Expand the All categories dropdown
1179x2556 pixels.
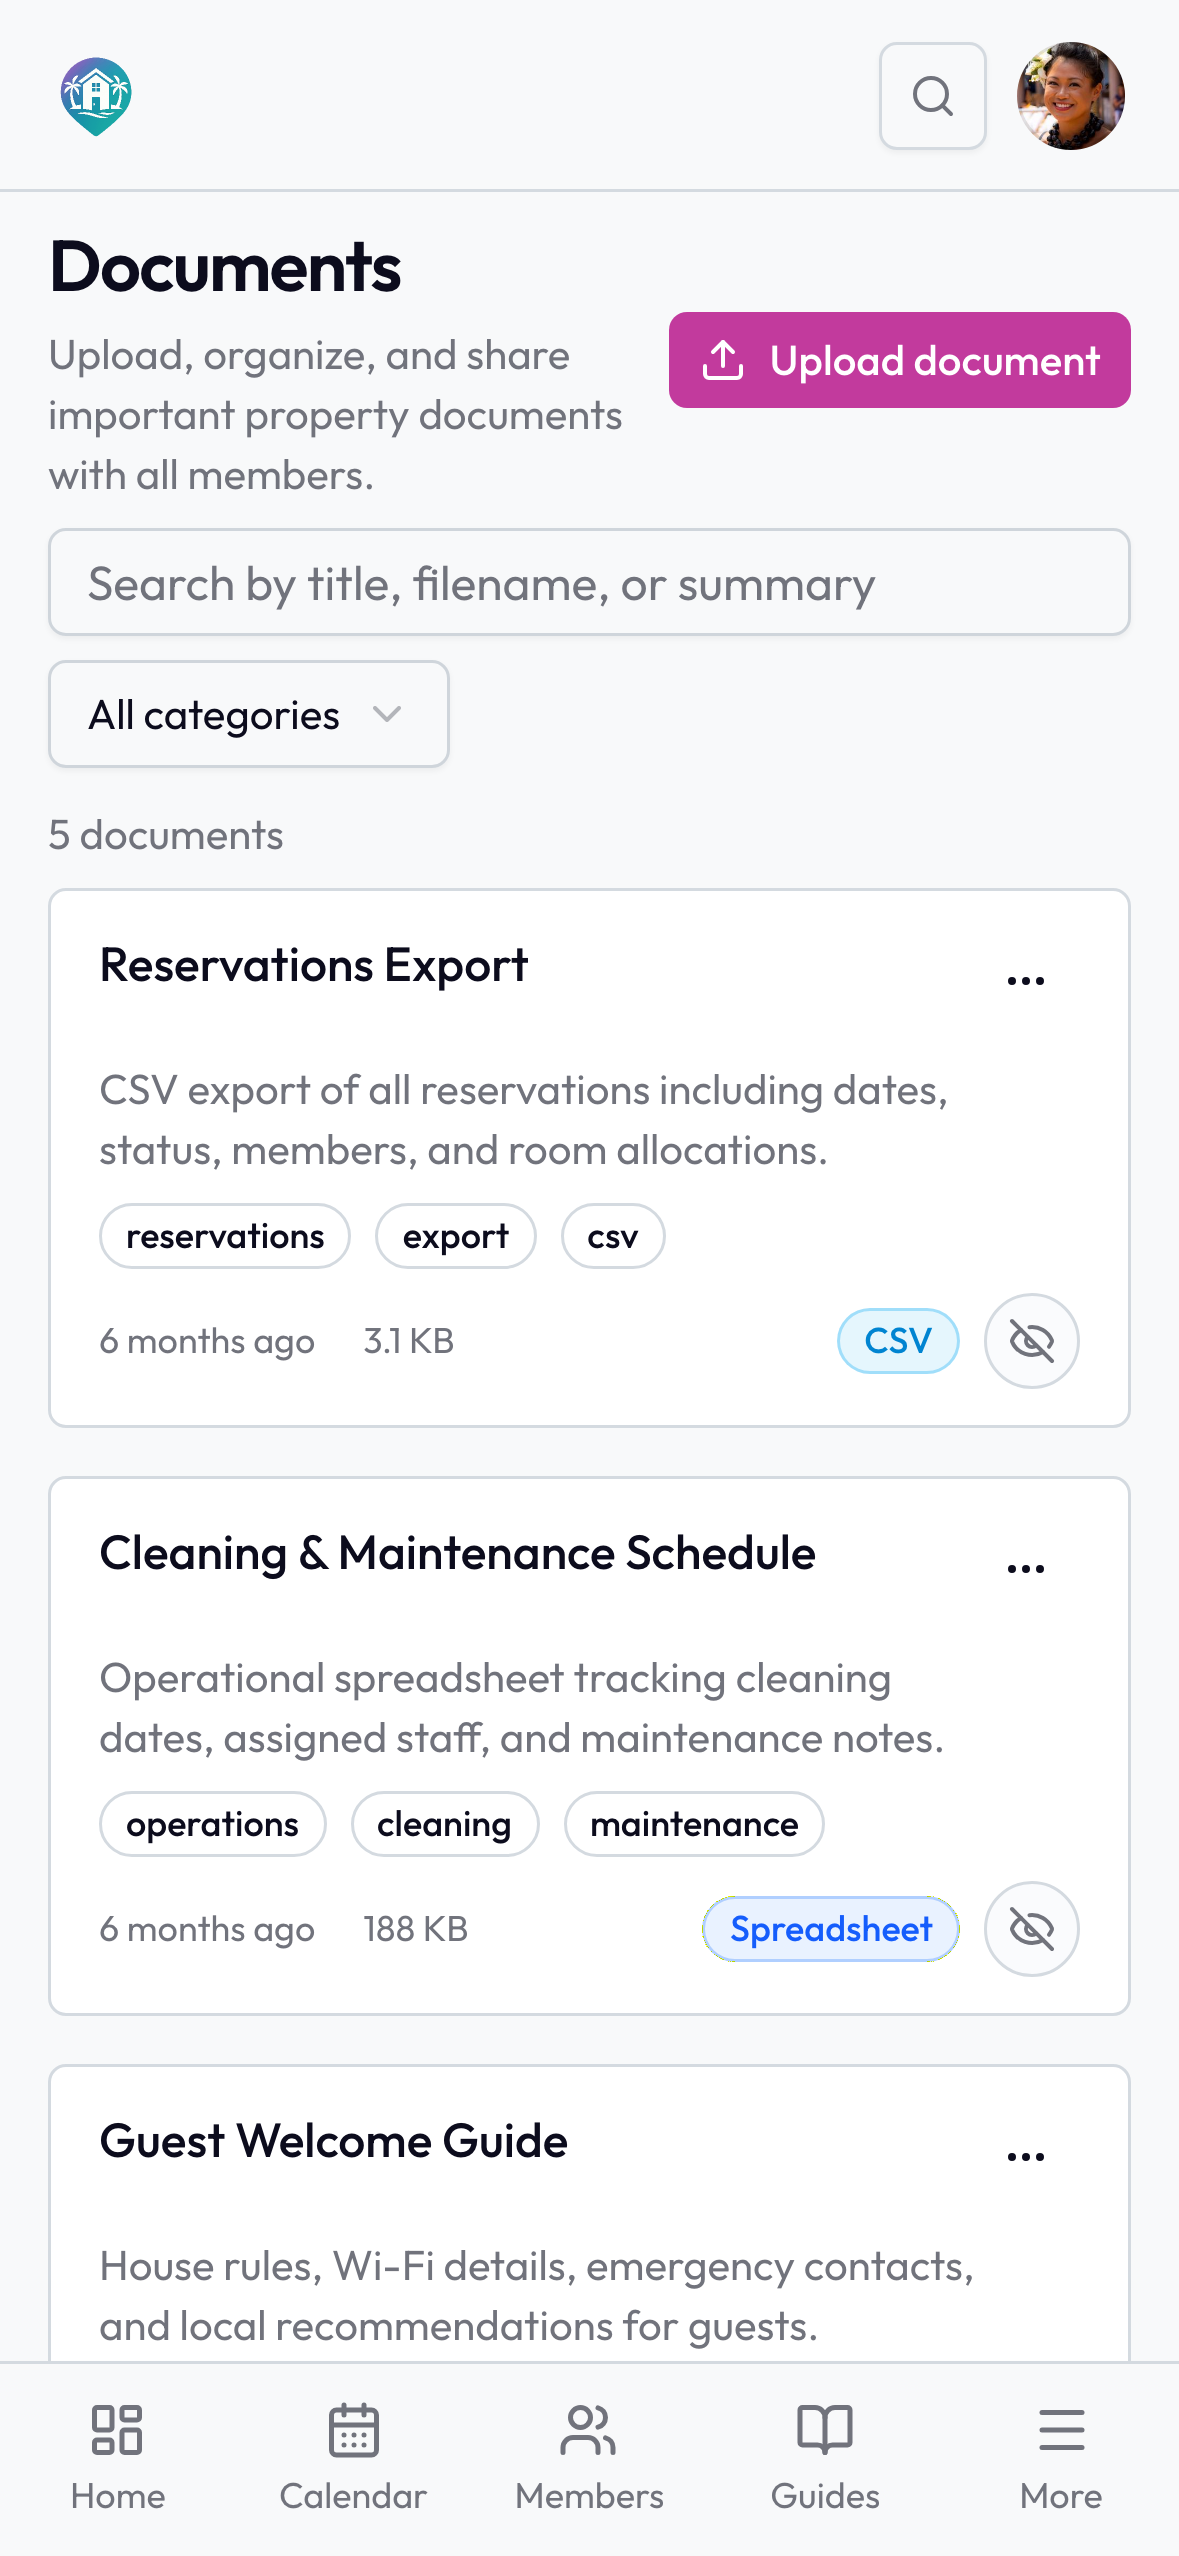click(249, 714)
